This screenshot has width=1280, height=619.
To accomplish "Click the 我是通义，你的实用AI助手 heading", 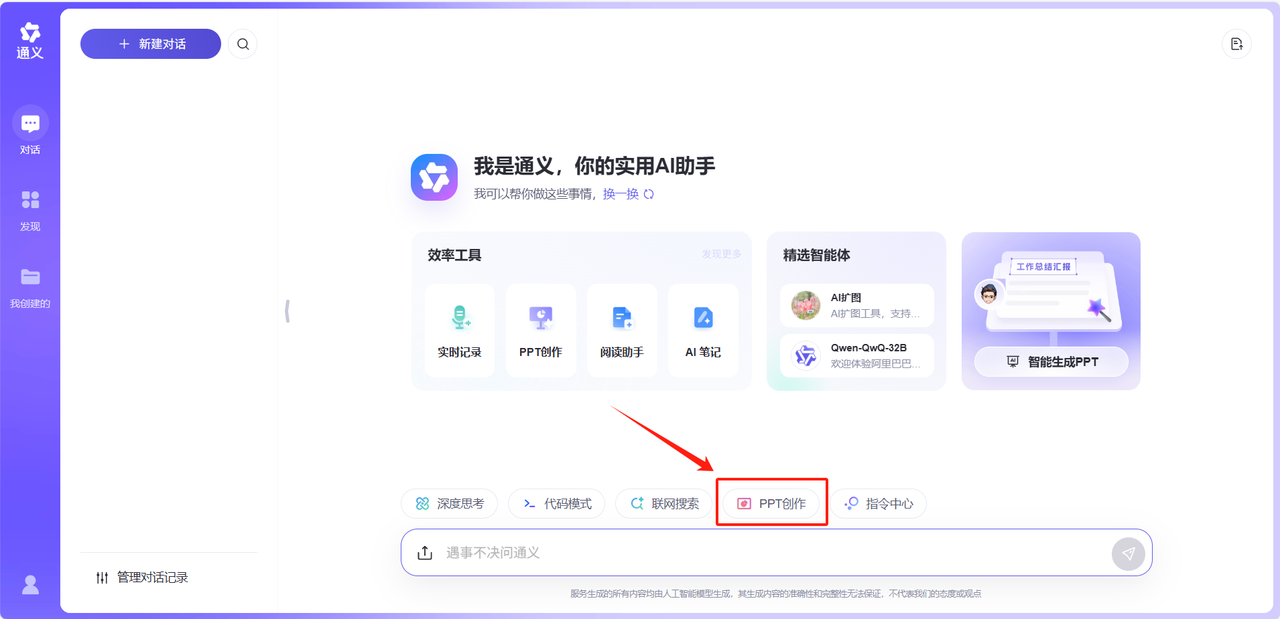I will click(x=595, y=167).
